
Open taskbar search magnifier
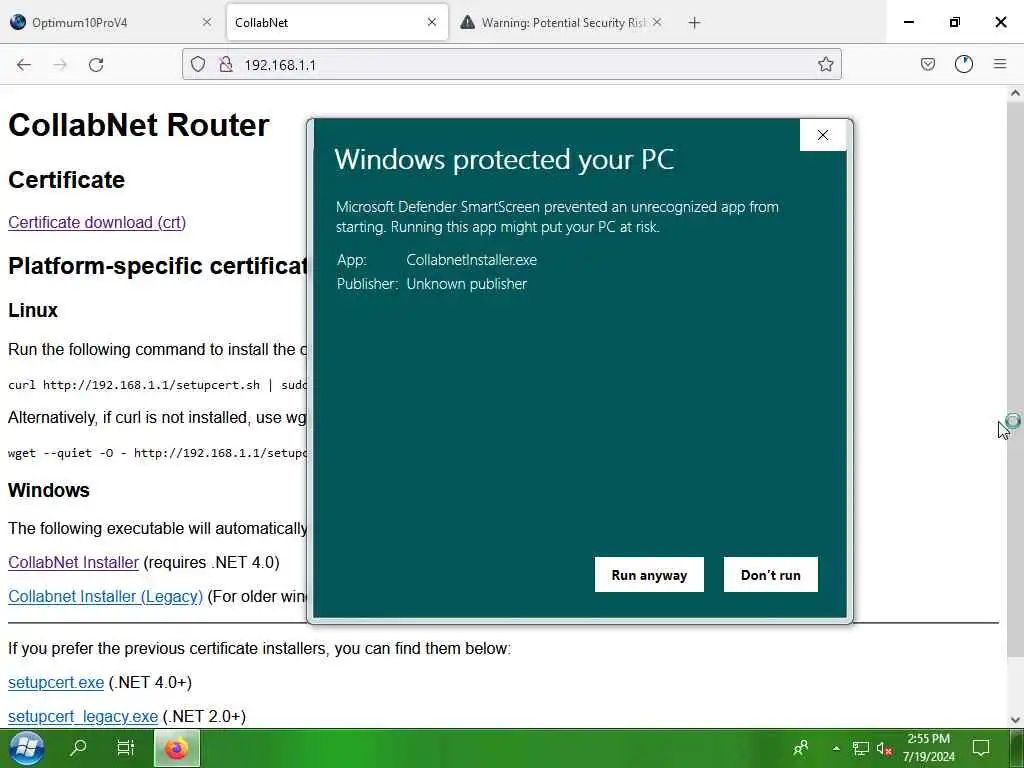(78, 748)
